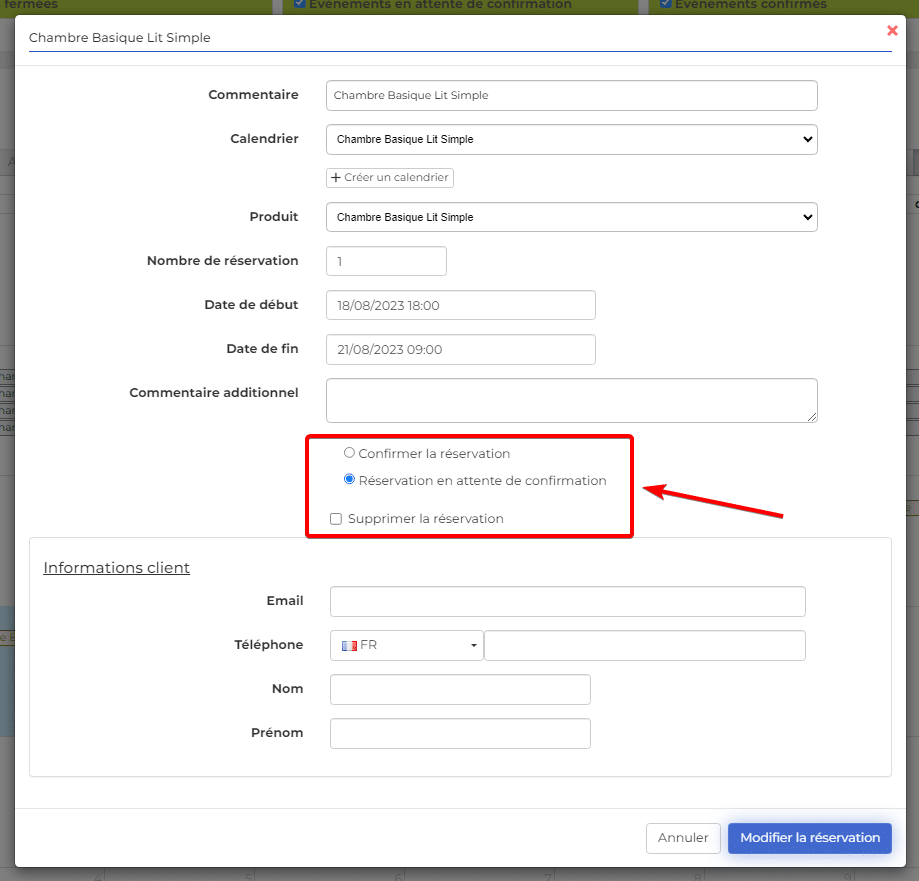This screenshot has height=881, width=919.
Task: Open the Calendrier dropdown
Action: point(571,140)
